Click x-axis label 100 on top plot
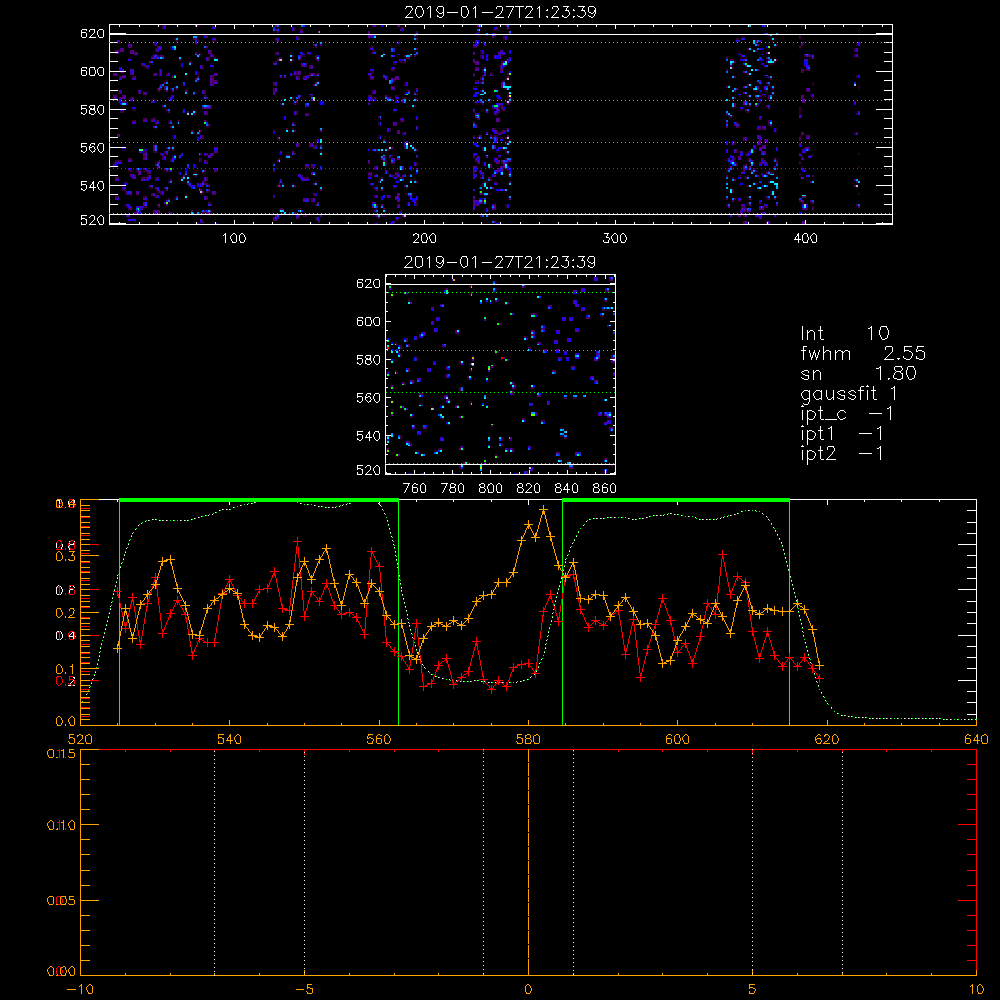The width and height of the screenshot is (1000, 1000). click(234, 239)
